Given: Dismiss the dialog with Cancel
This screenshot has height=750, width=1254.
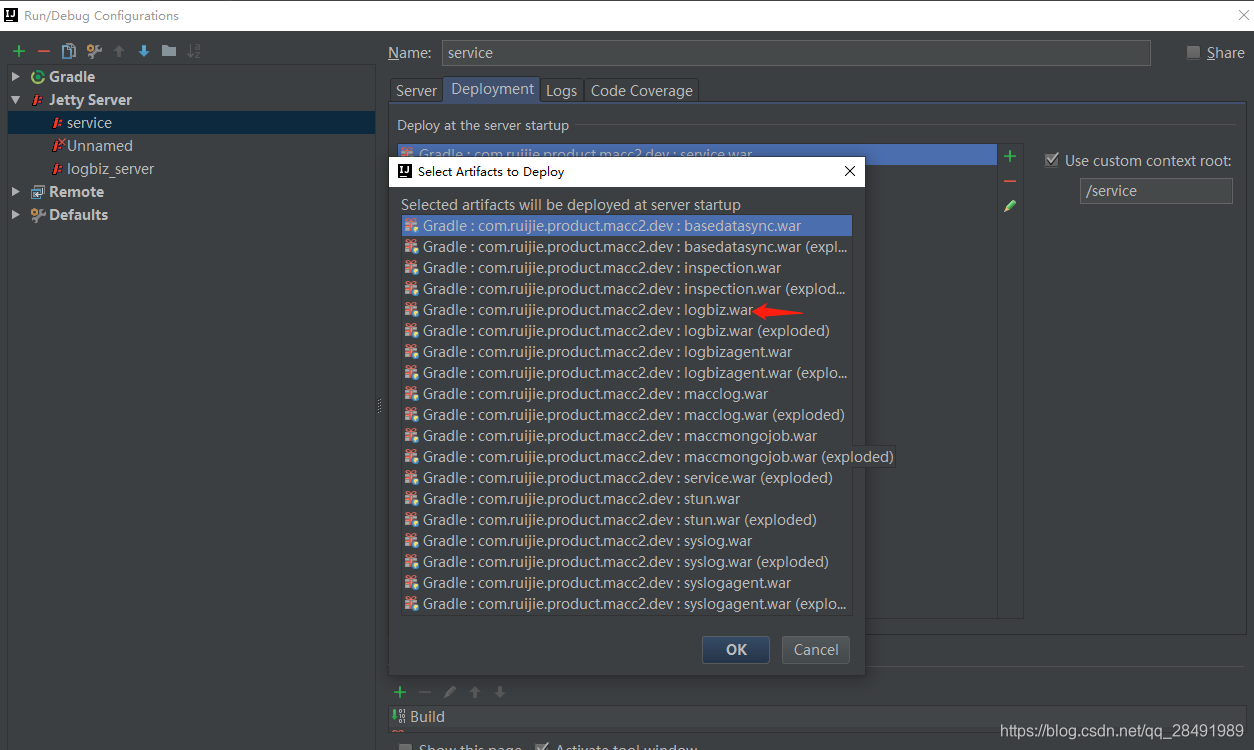Looking at the screenshot, I should [815, 649].
